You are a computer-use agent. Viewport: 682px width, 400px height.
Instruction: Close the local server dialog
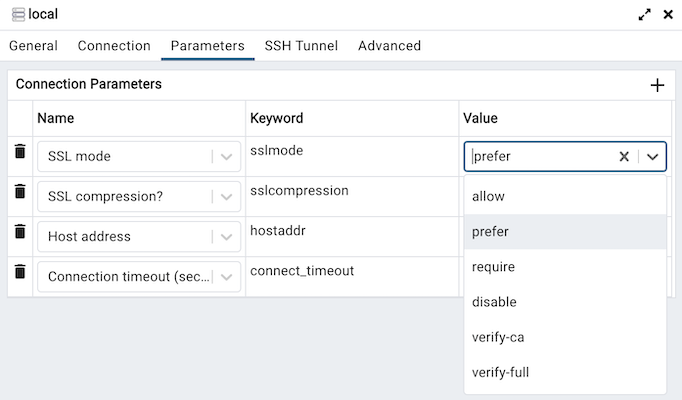[x=668, y=14]
